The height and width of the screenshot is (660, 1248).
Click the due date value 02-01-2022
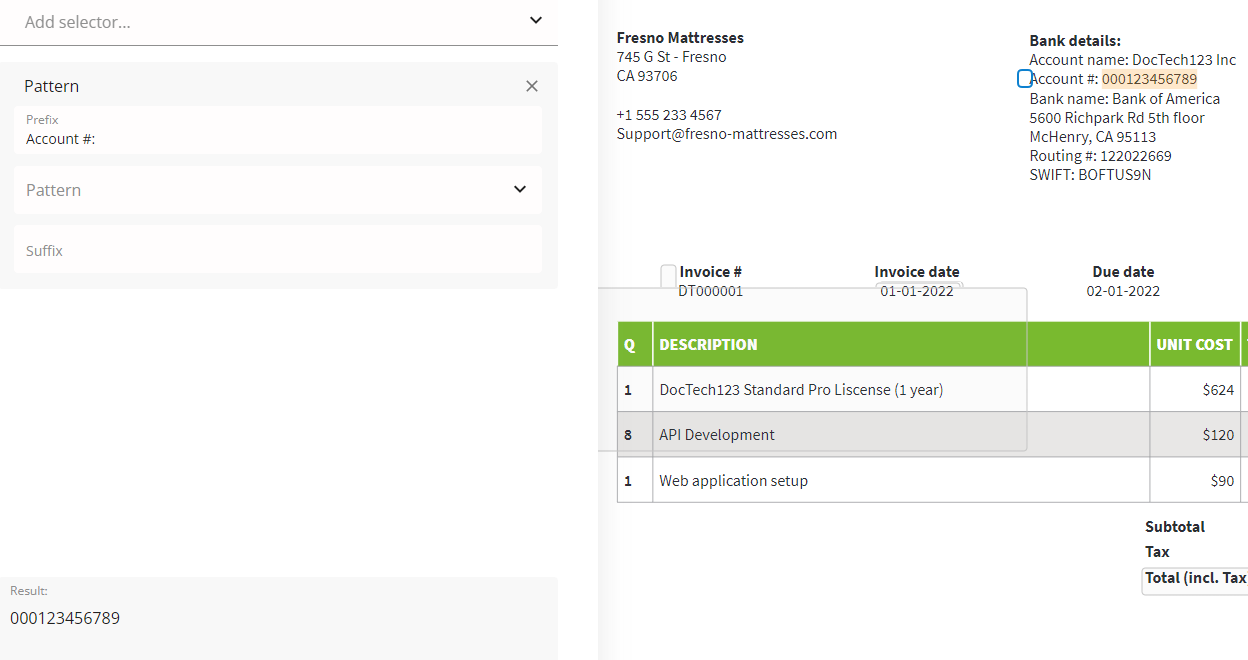(x=1123, y=291)
